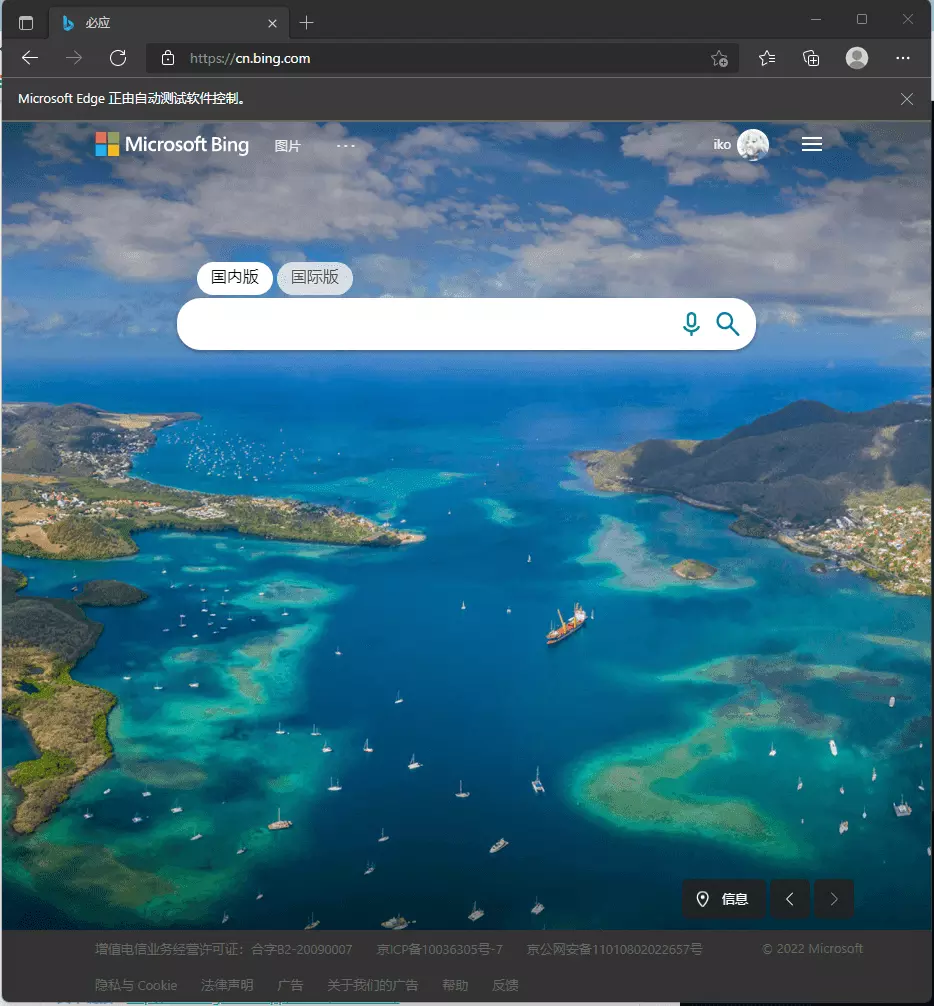934x1006 pixels.
Task: Dismiss the automated test software notification bar
Action: click(x=907, y=99)
